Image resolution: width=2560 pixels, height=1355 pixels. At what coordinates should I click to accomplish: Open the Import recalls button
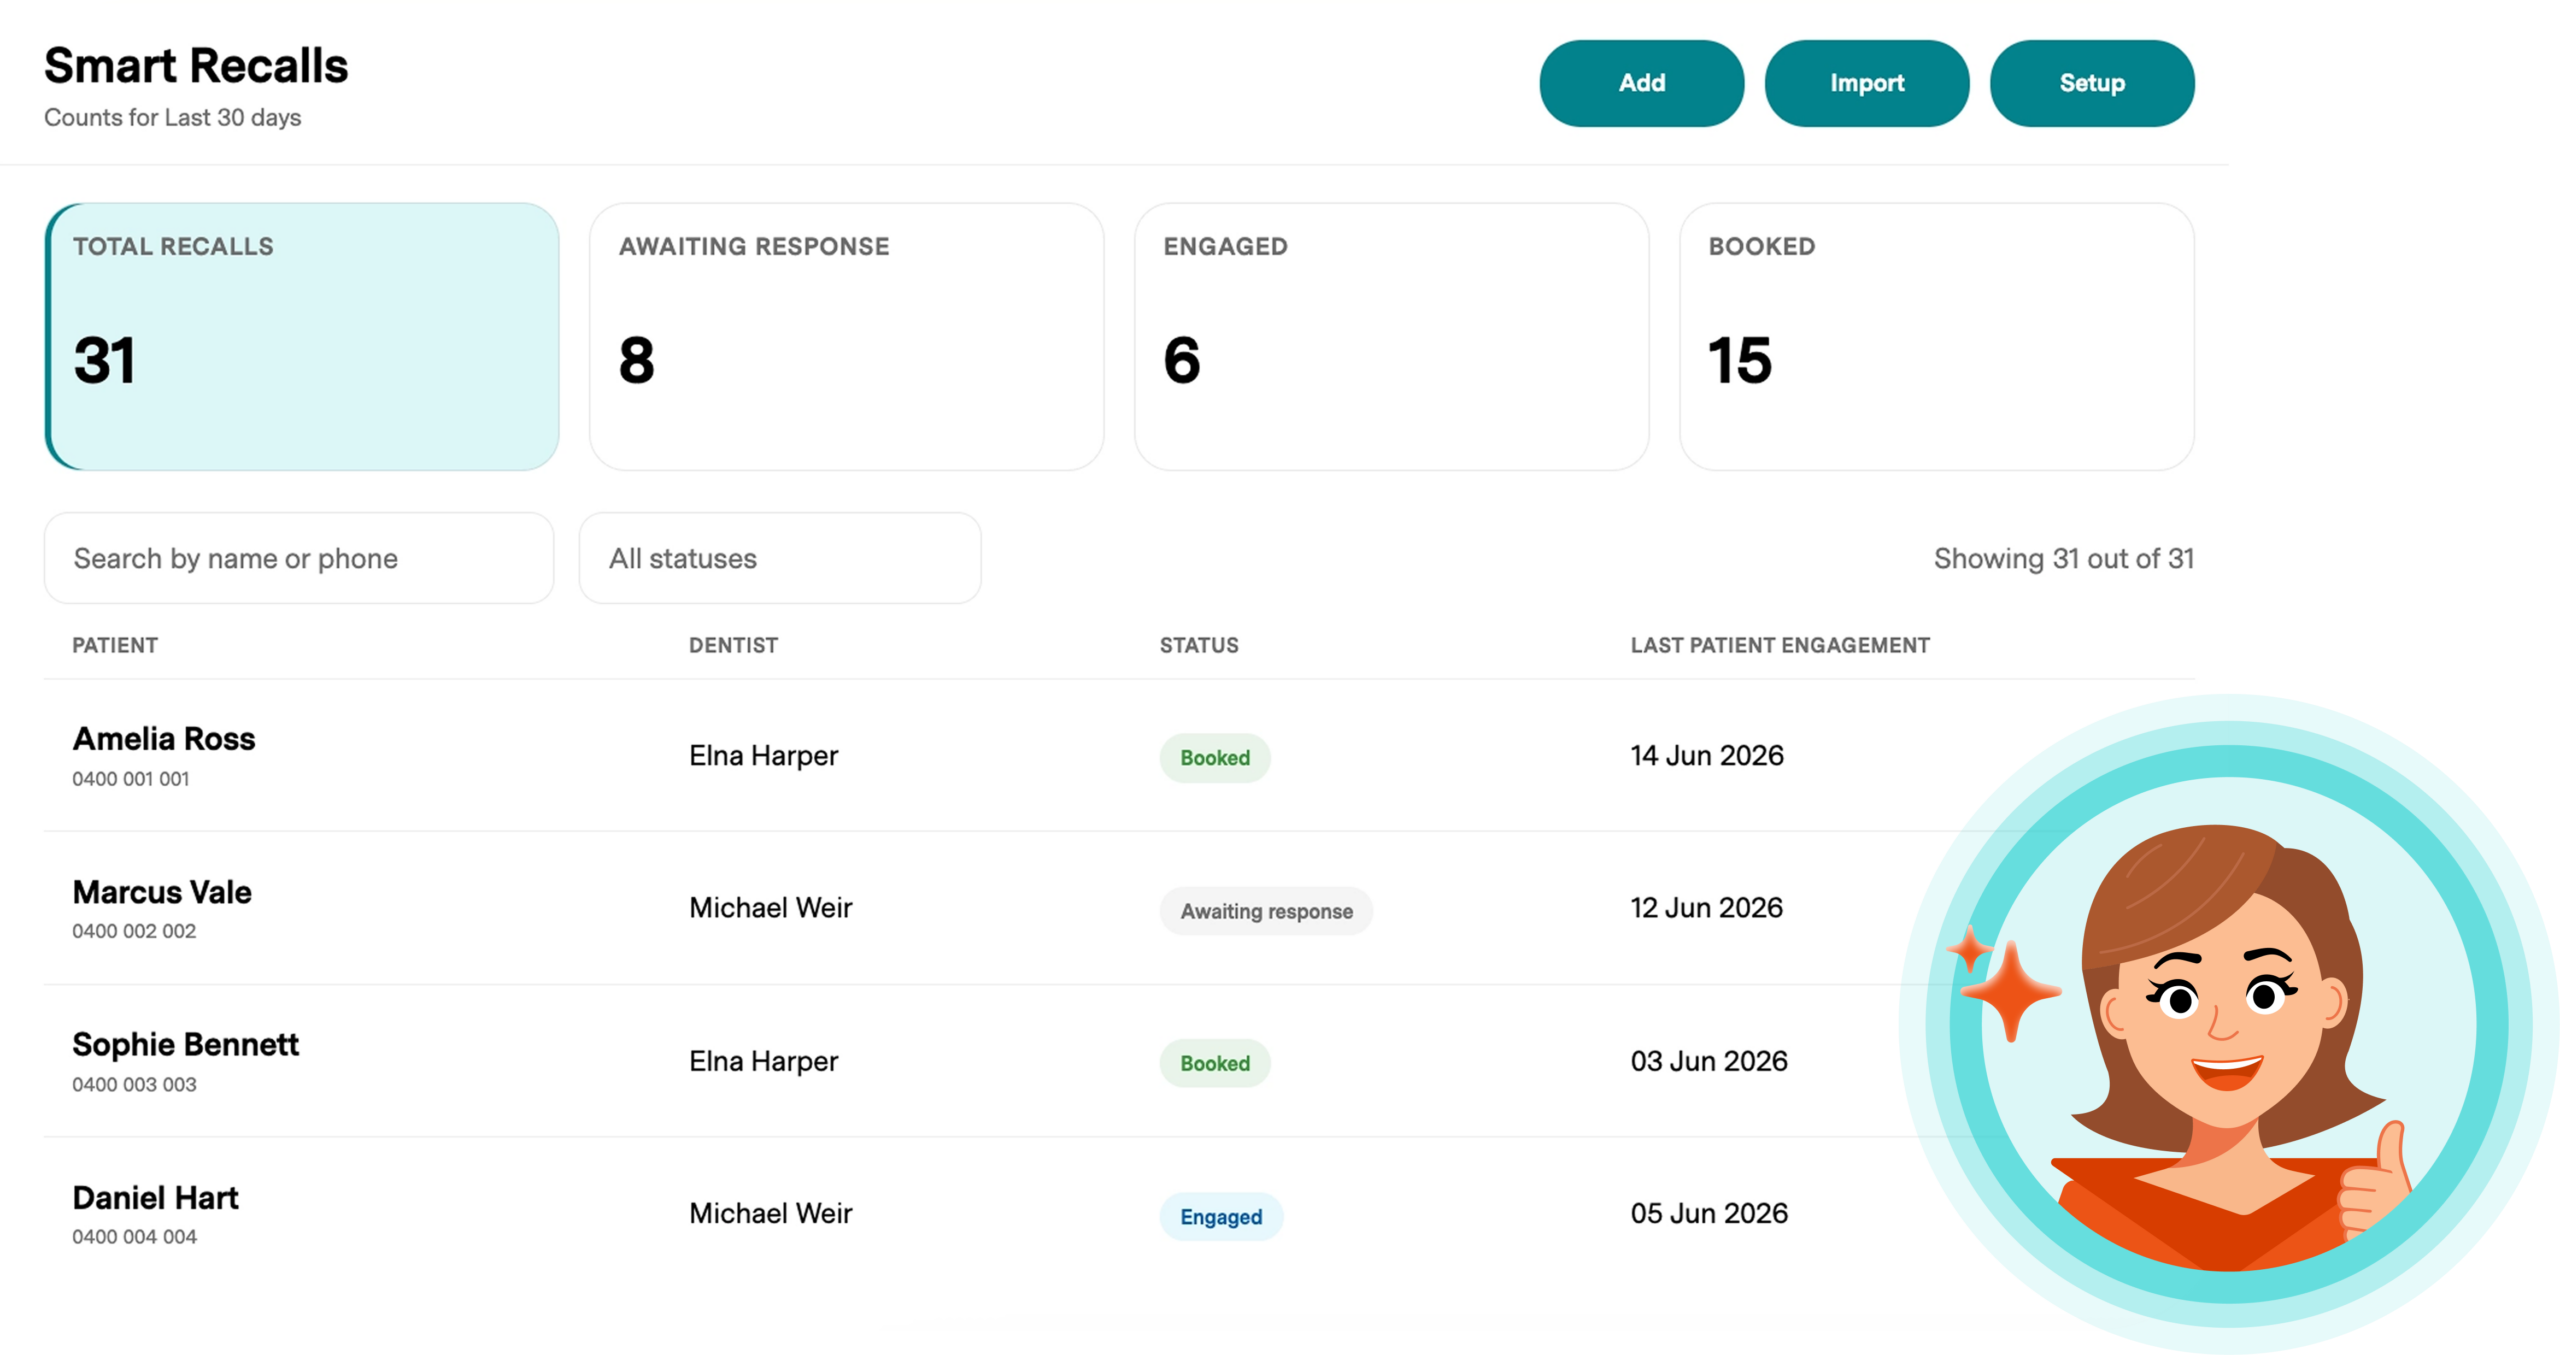click(1866, 83)
